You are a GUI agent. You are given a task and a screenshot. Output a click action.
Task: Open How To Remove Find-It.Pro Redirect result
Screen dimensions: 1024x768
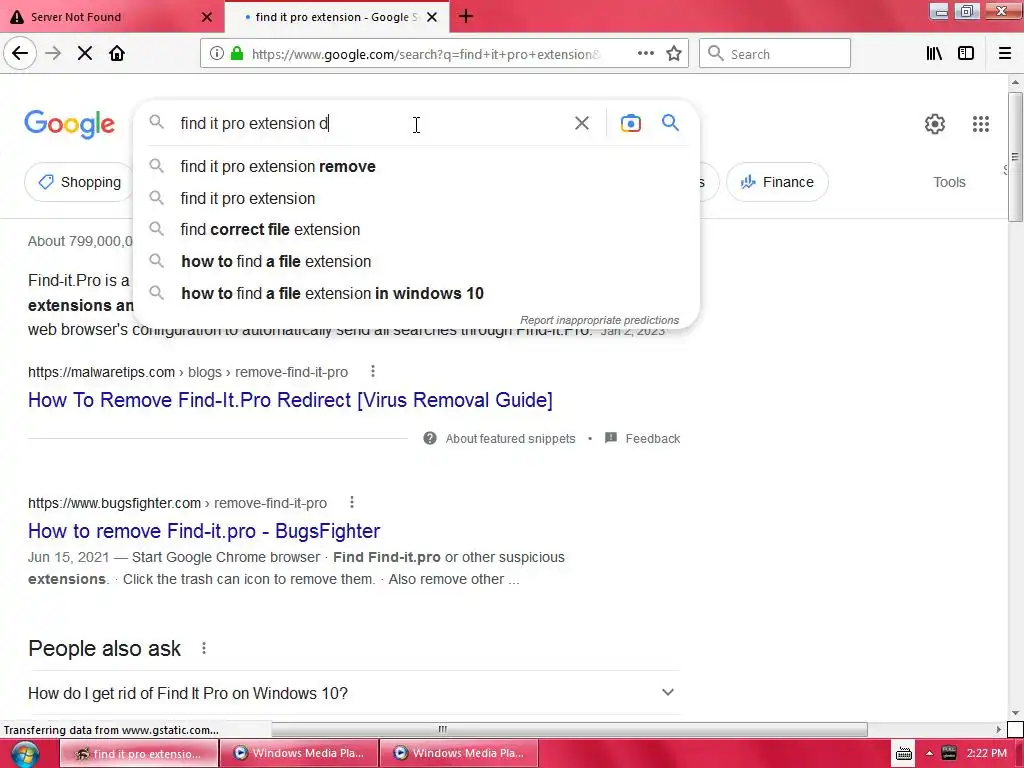pos(290,400)
